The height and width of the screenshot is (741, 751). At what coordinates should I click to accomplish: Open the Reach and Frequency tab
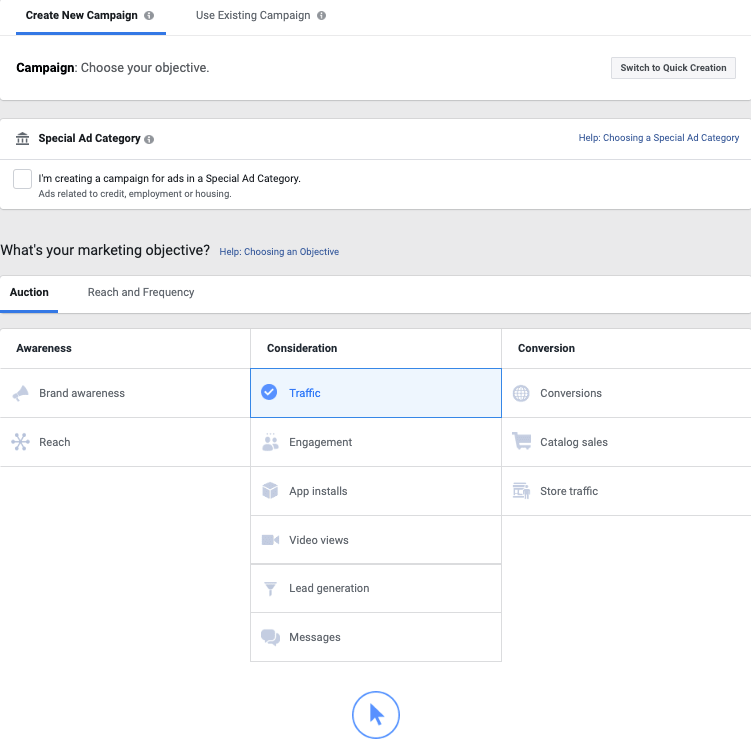(141, 293)
